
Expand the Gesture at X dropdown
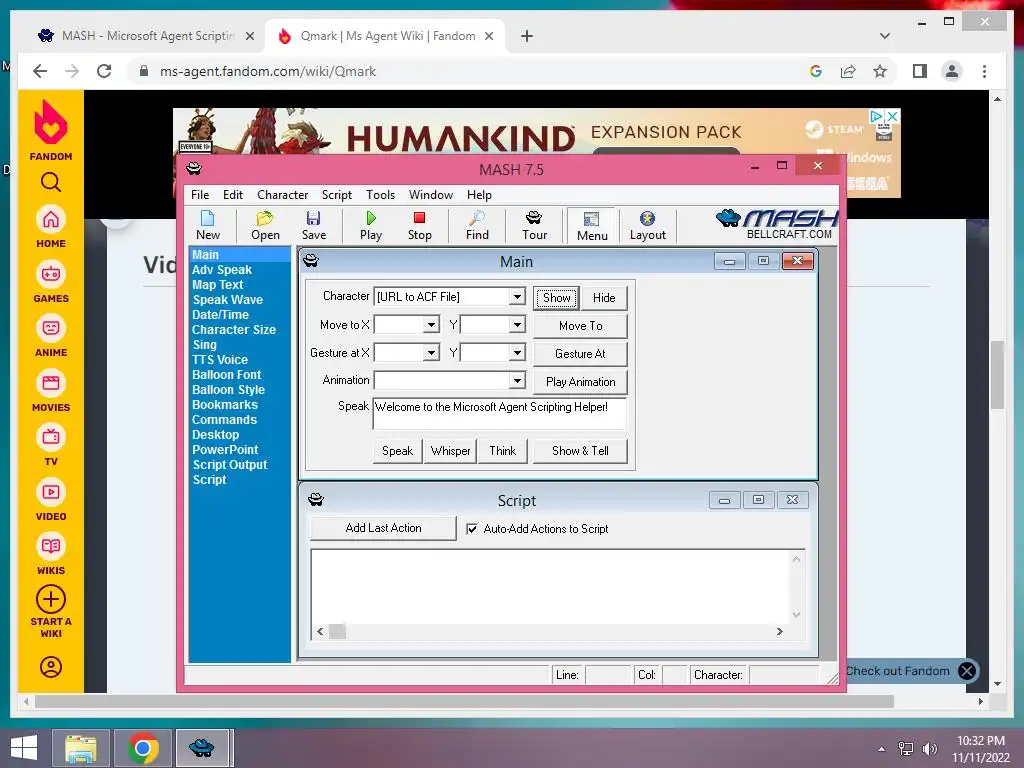[431, 353]
